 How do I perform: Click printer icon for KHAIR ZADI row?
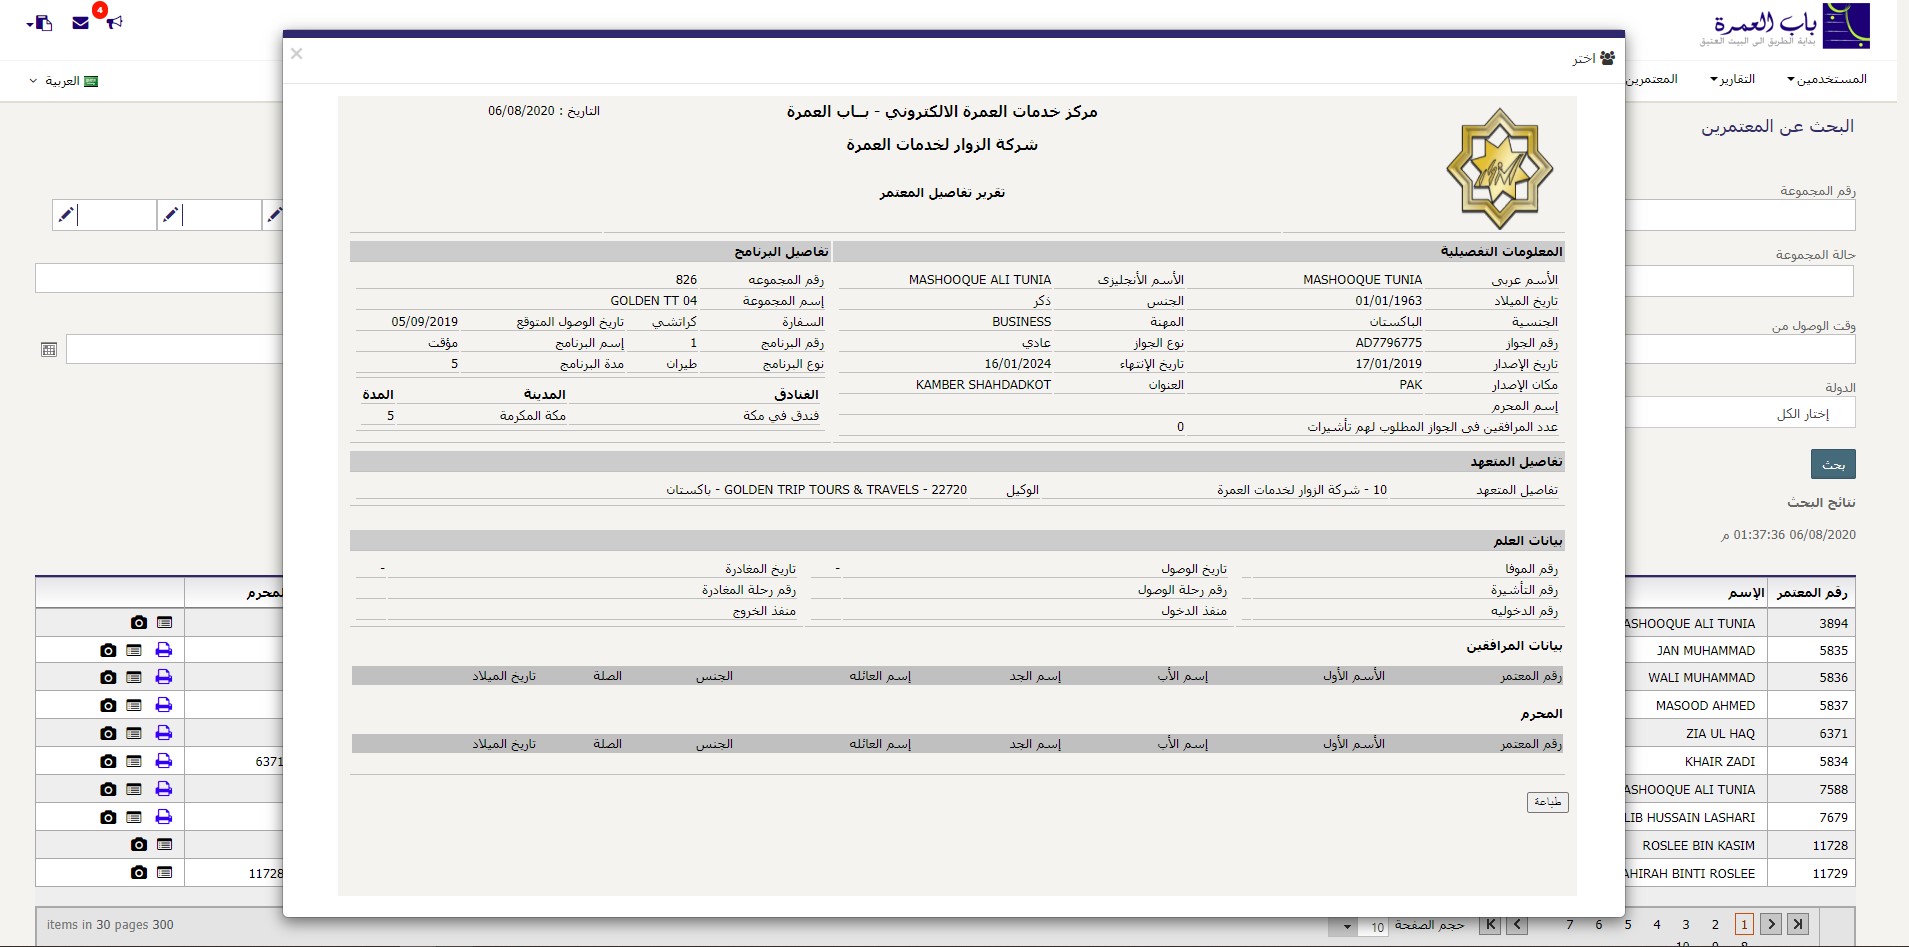pos(164,761)
